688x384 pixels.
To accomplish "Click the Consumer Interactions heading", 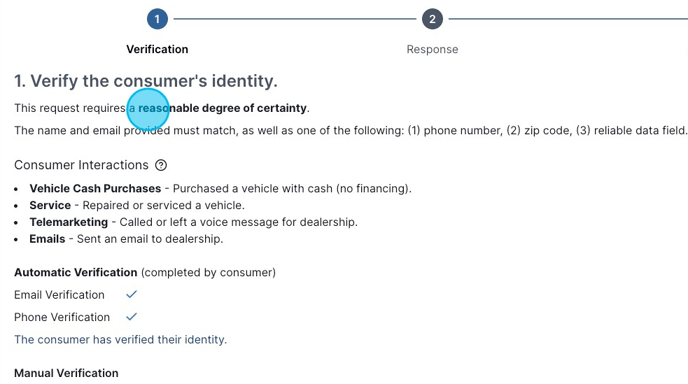I will pyautogui.click(x=81, y=165).
